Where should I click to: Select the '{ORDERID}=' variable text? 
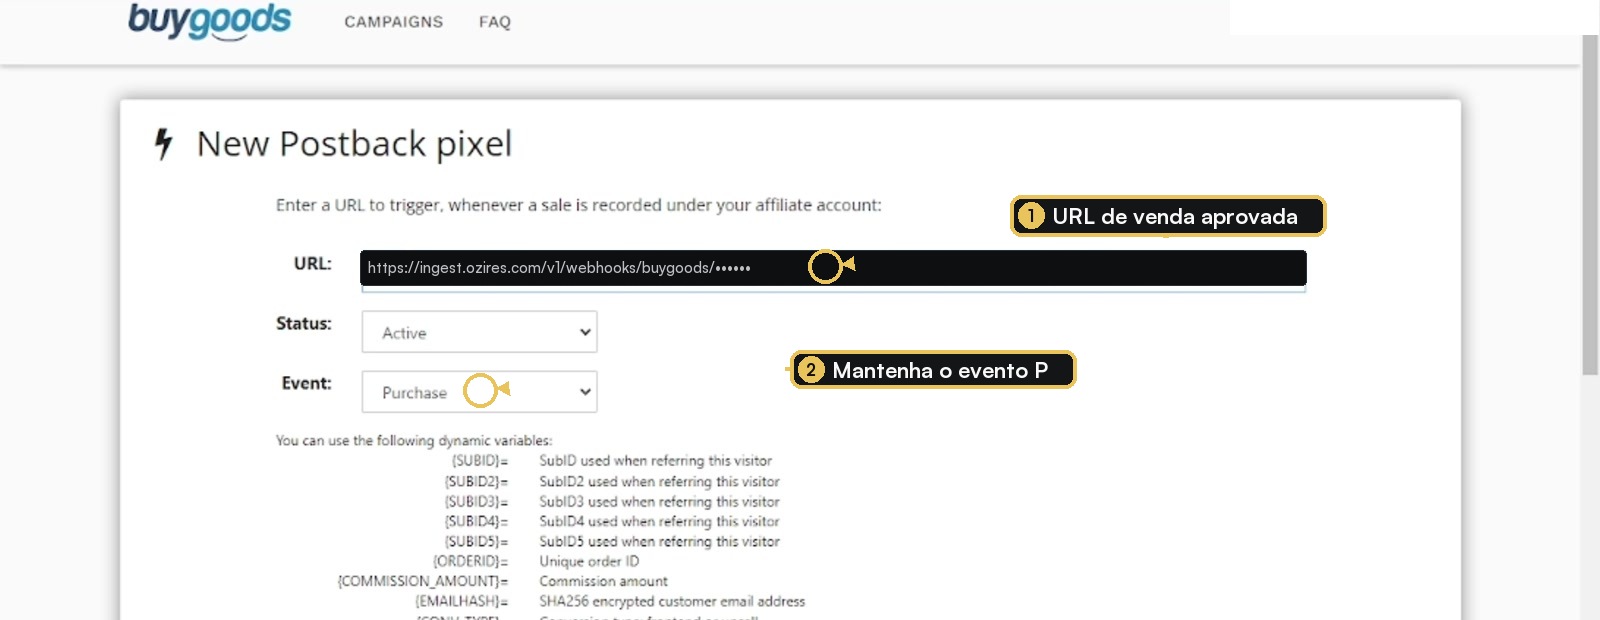coord(471,562)
